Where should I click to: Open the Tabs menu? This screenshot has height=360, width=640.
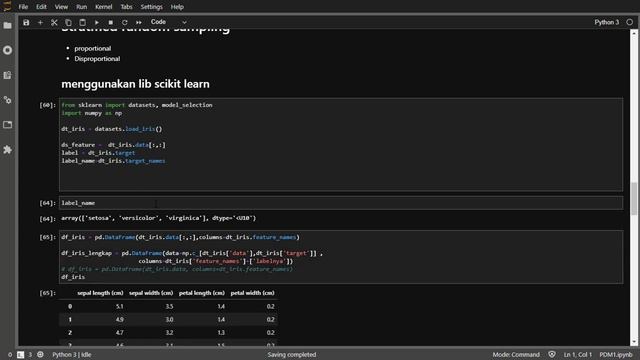coord(127,7)
